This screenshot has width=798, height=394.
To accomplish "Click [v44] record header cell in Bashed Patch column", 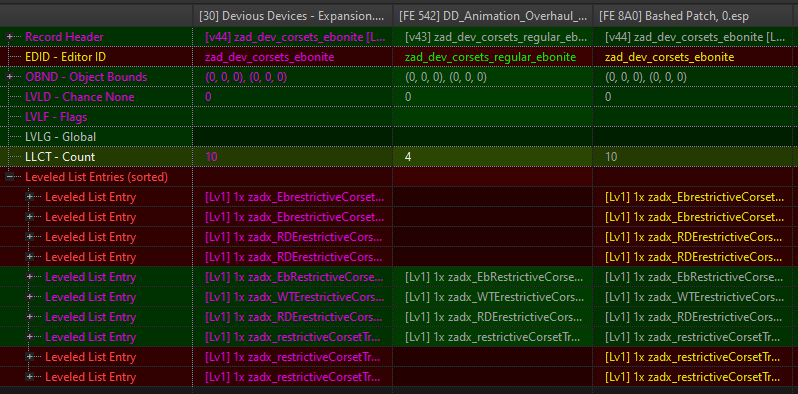I will coord(696,37).
